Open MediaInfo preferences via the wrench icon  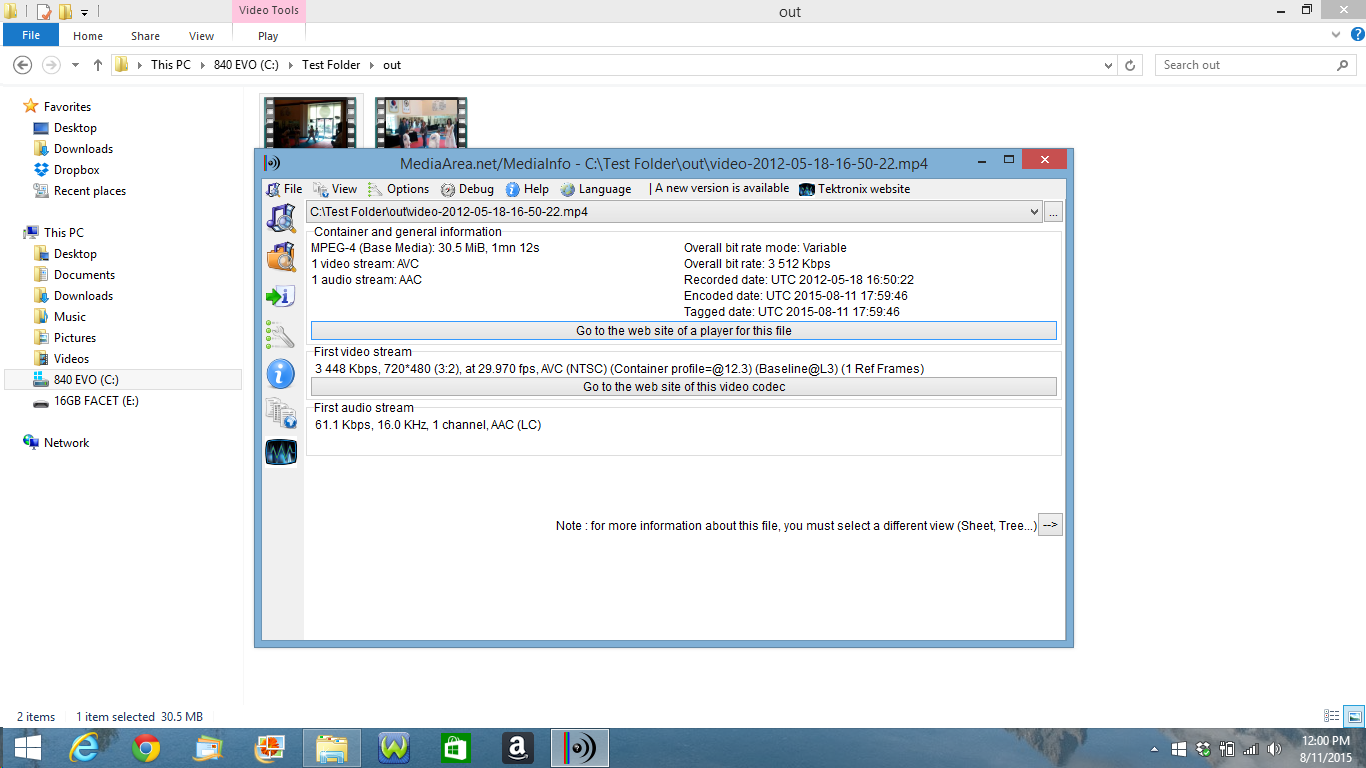point(281,335)
